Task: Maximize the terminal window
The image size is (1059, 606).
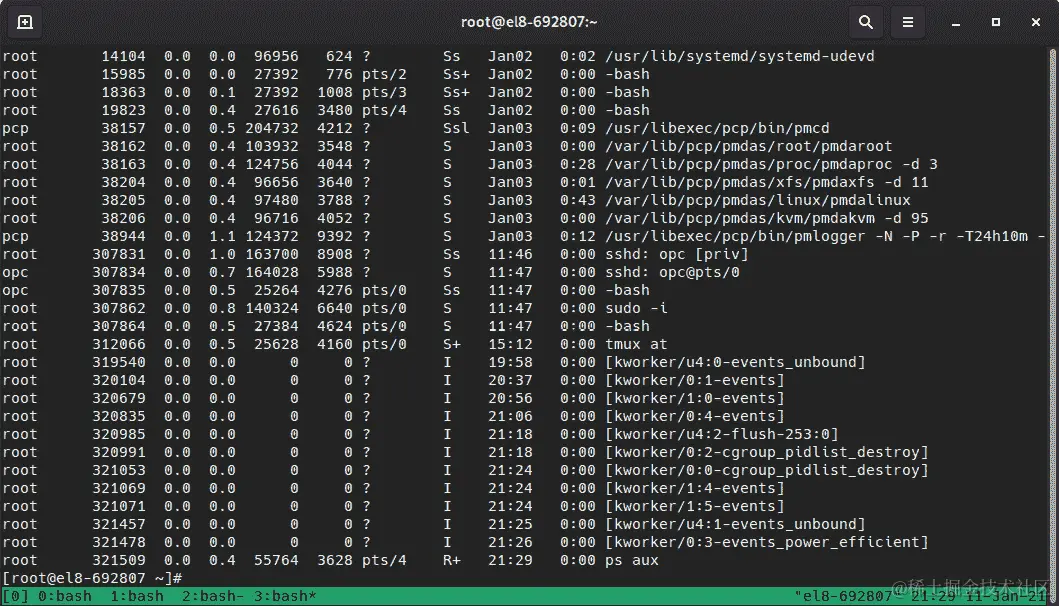Action: (996, 22)
